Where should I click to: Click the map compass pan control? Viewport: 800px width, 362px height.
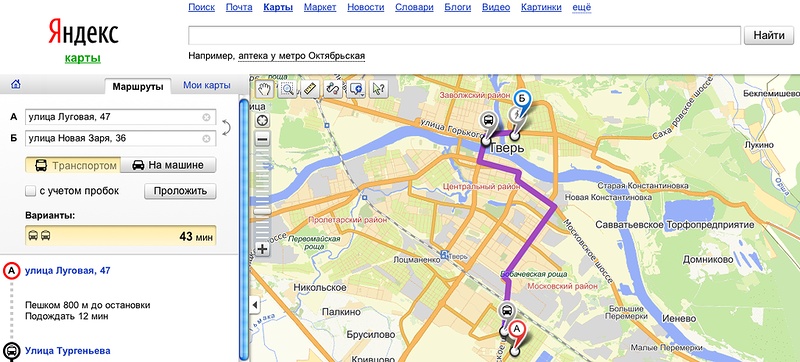[263, 121]
